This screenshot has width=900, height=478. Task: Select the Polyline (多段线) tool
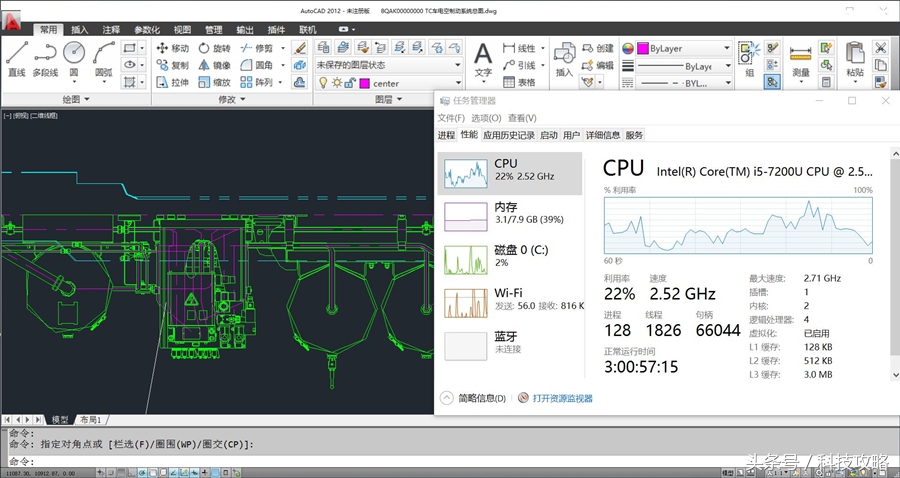tap(44, 55)
